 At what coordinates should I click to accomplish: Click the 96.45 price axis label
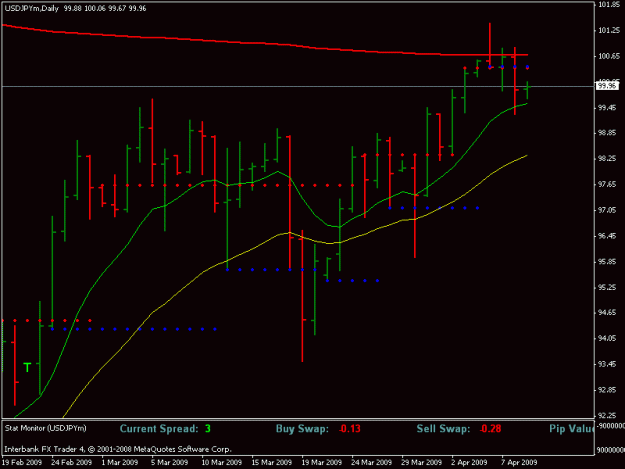point(609,236)
